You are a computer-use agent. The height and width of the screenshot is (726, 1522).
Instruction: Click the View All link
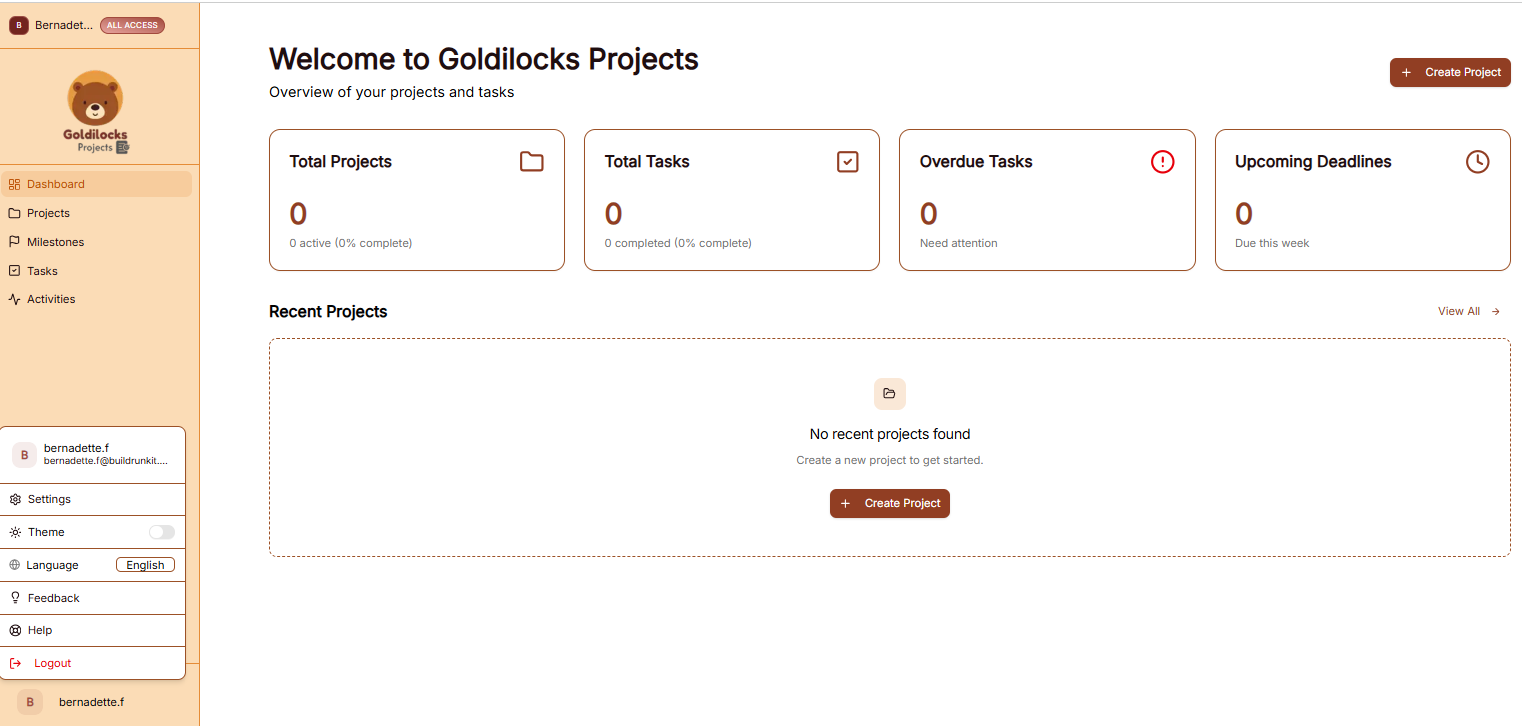[x=1469, y=311]
